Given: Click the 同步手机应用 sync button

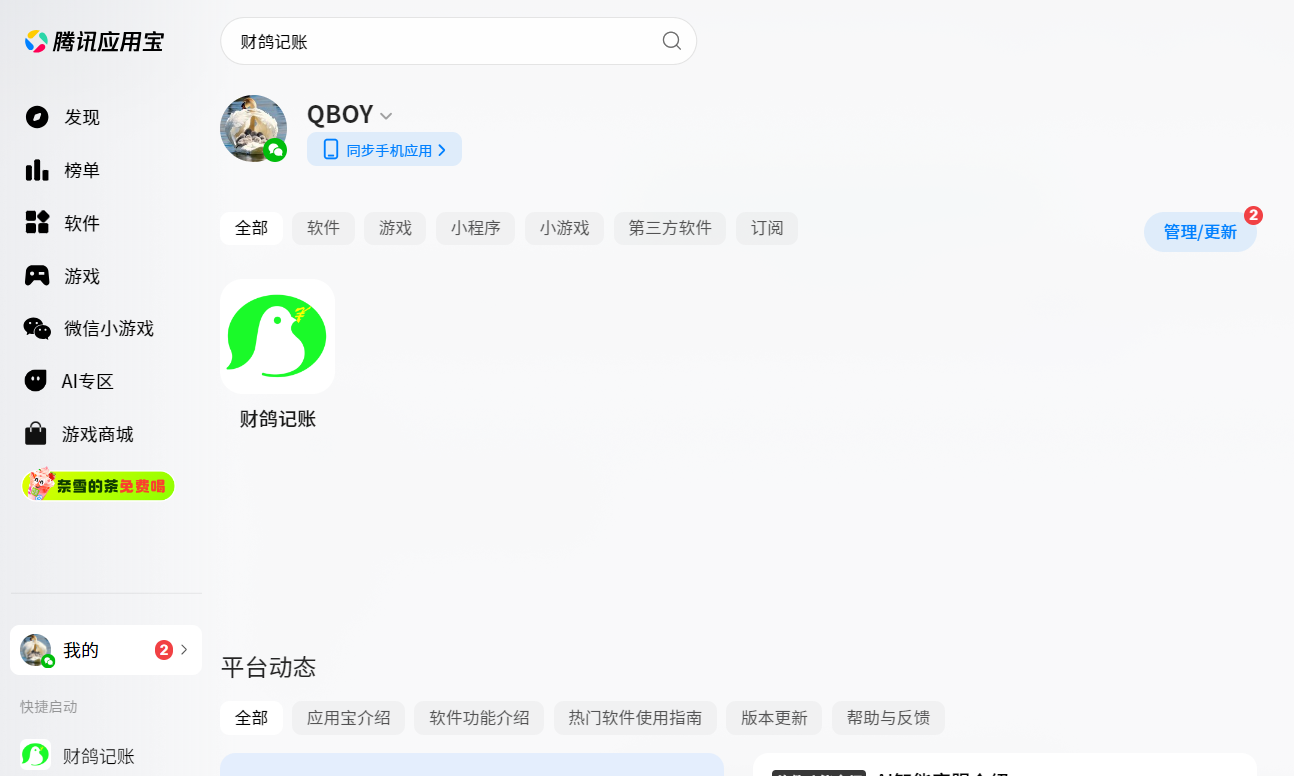Looking at the screenshot, I should 384,149.
